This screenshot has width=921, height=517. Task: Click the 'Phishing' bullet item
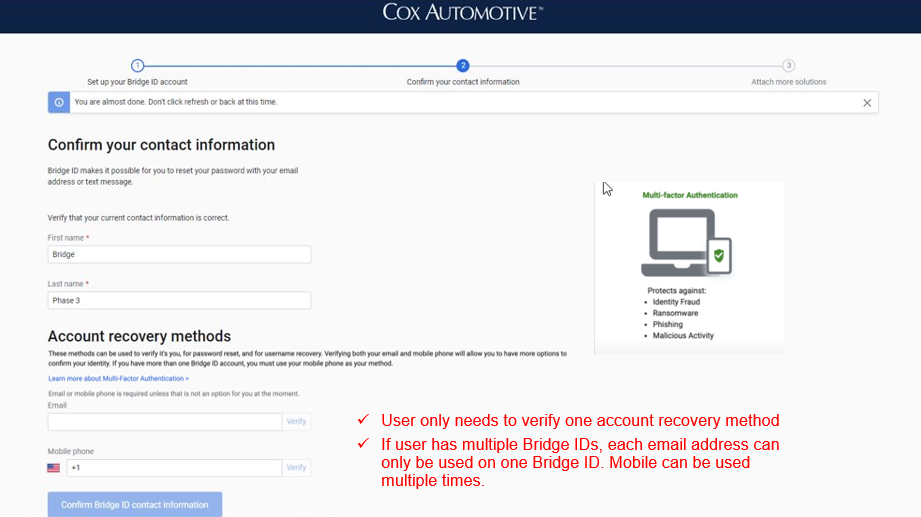click(x=668, y=324)
